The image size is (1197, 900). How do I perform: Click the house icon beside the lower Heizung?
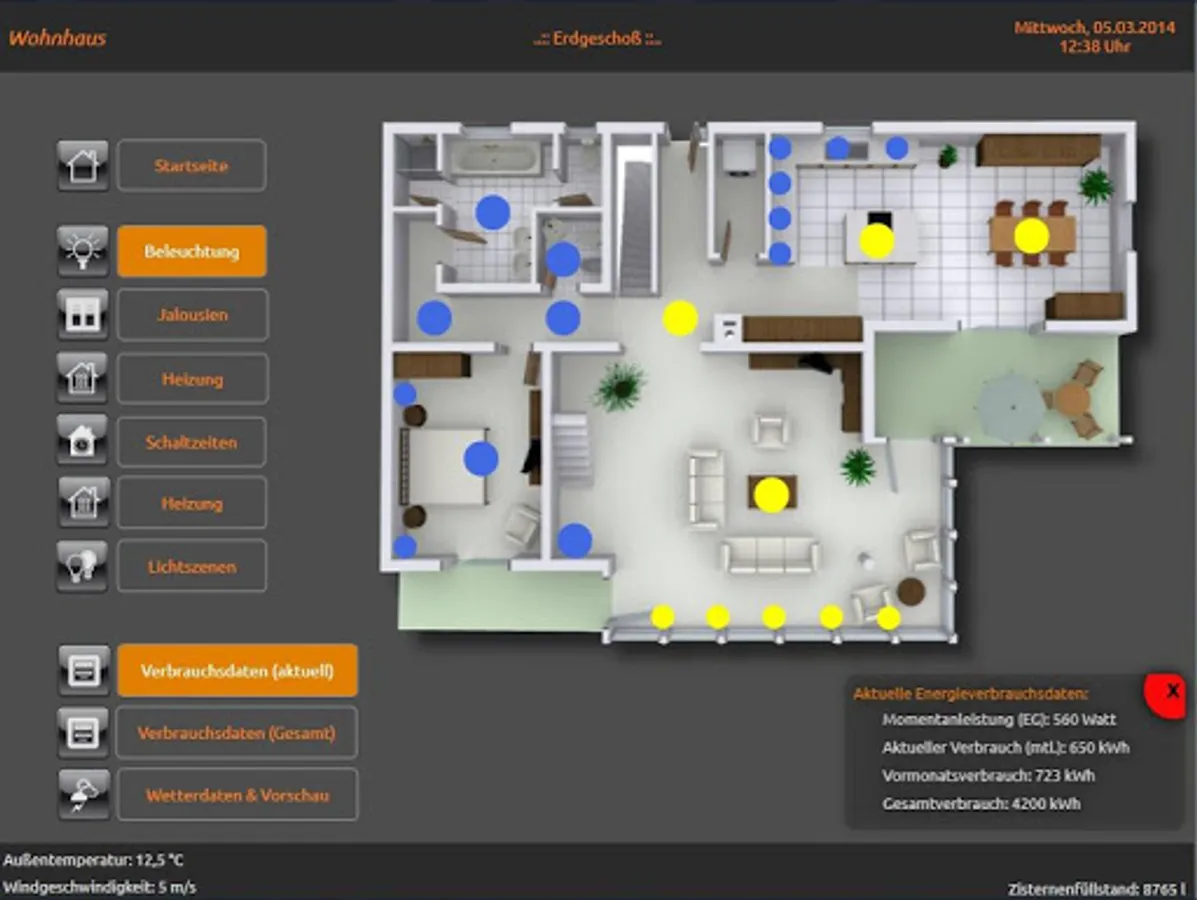(82, 502)
